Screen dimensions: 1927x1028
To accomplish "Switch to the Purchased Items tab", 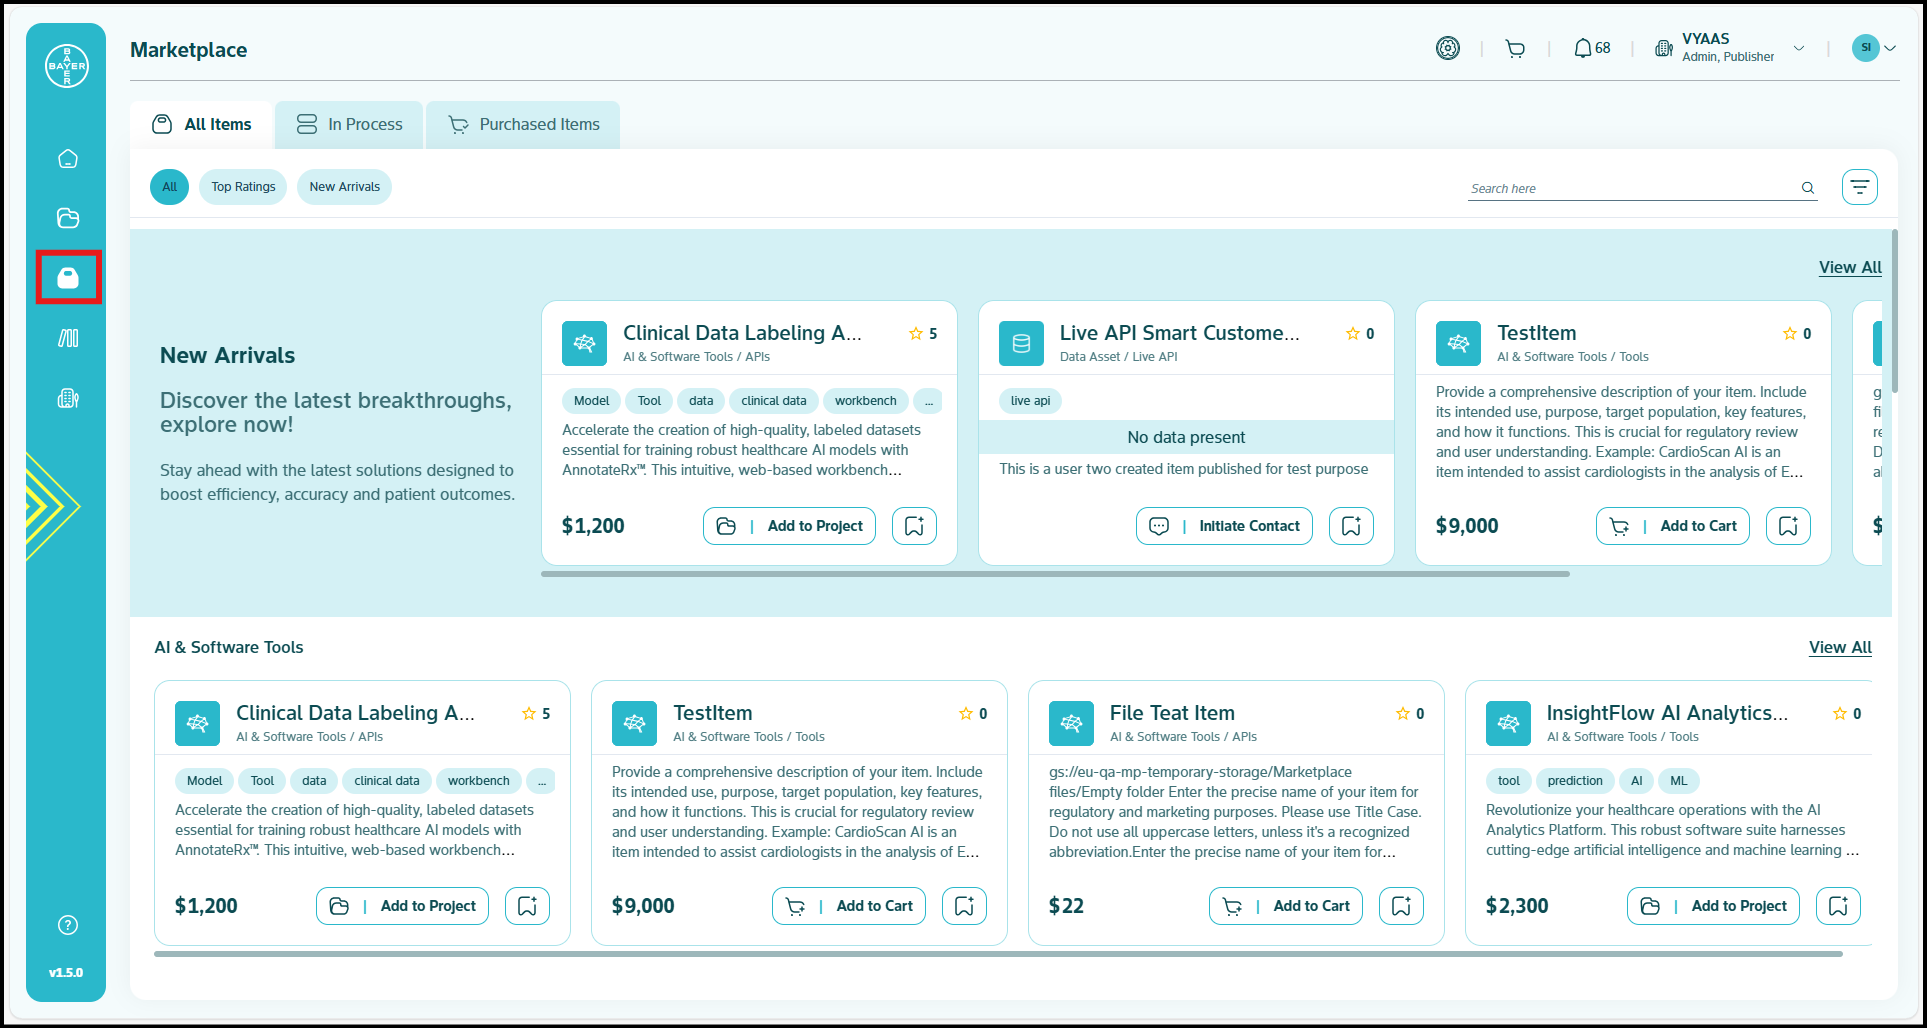I will pos(523,125).
